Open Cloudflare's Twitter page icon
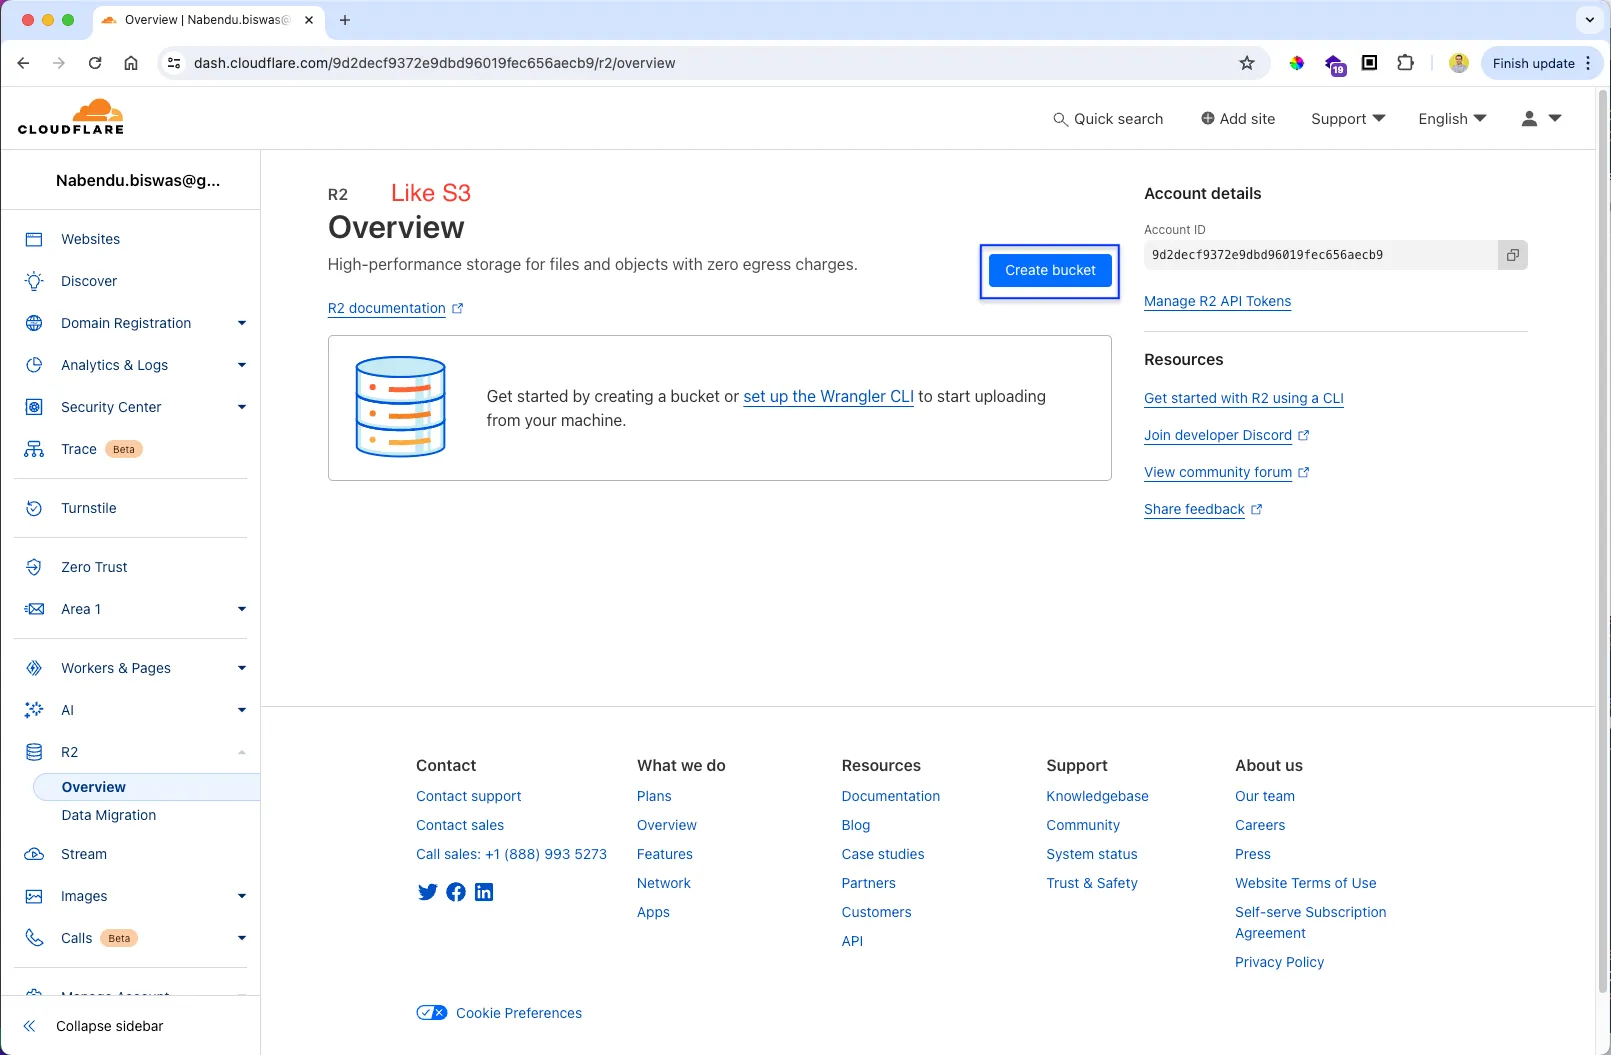 tap(427, 892)
